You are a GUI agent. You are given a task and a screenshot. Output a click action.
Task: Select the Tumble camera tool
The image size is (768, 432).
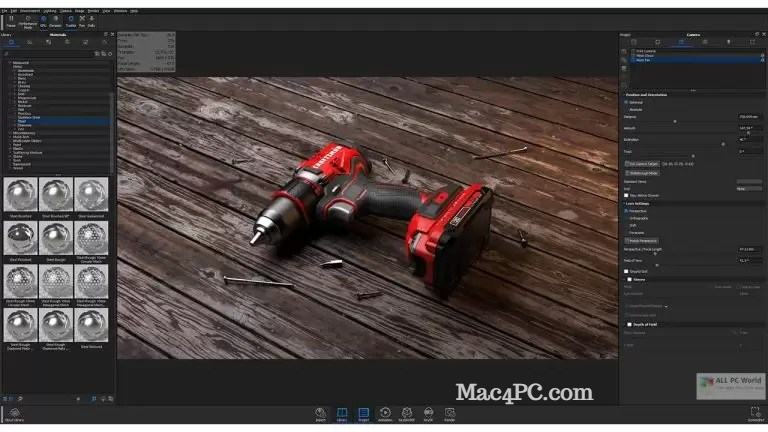tap(71, 21)
